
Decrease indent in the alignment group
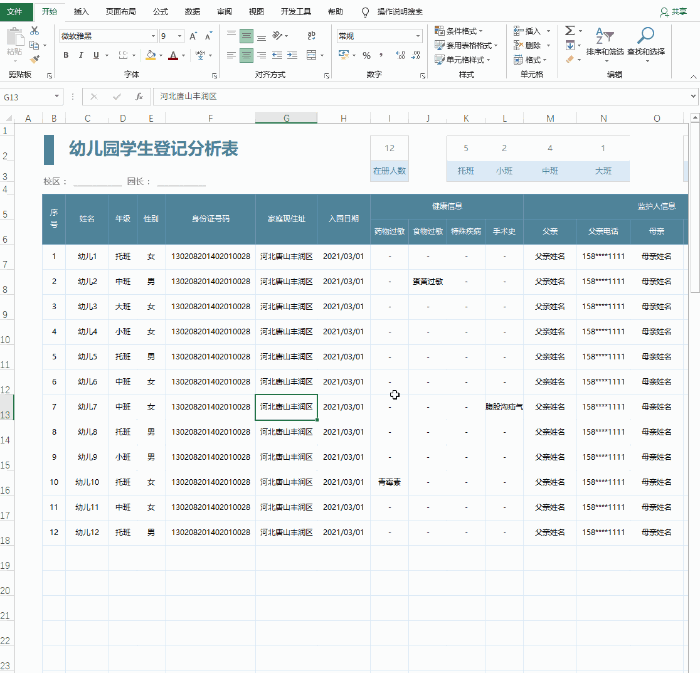(277, 55)
